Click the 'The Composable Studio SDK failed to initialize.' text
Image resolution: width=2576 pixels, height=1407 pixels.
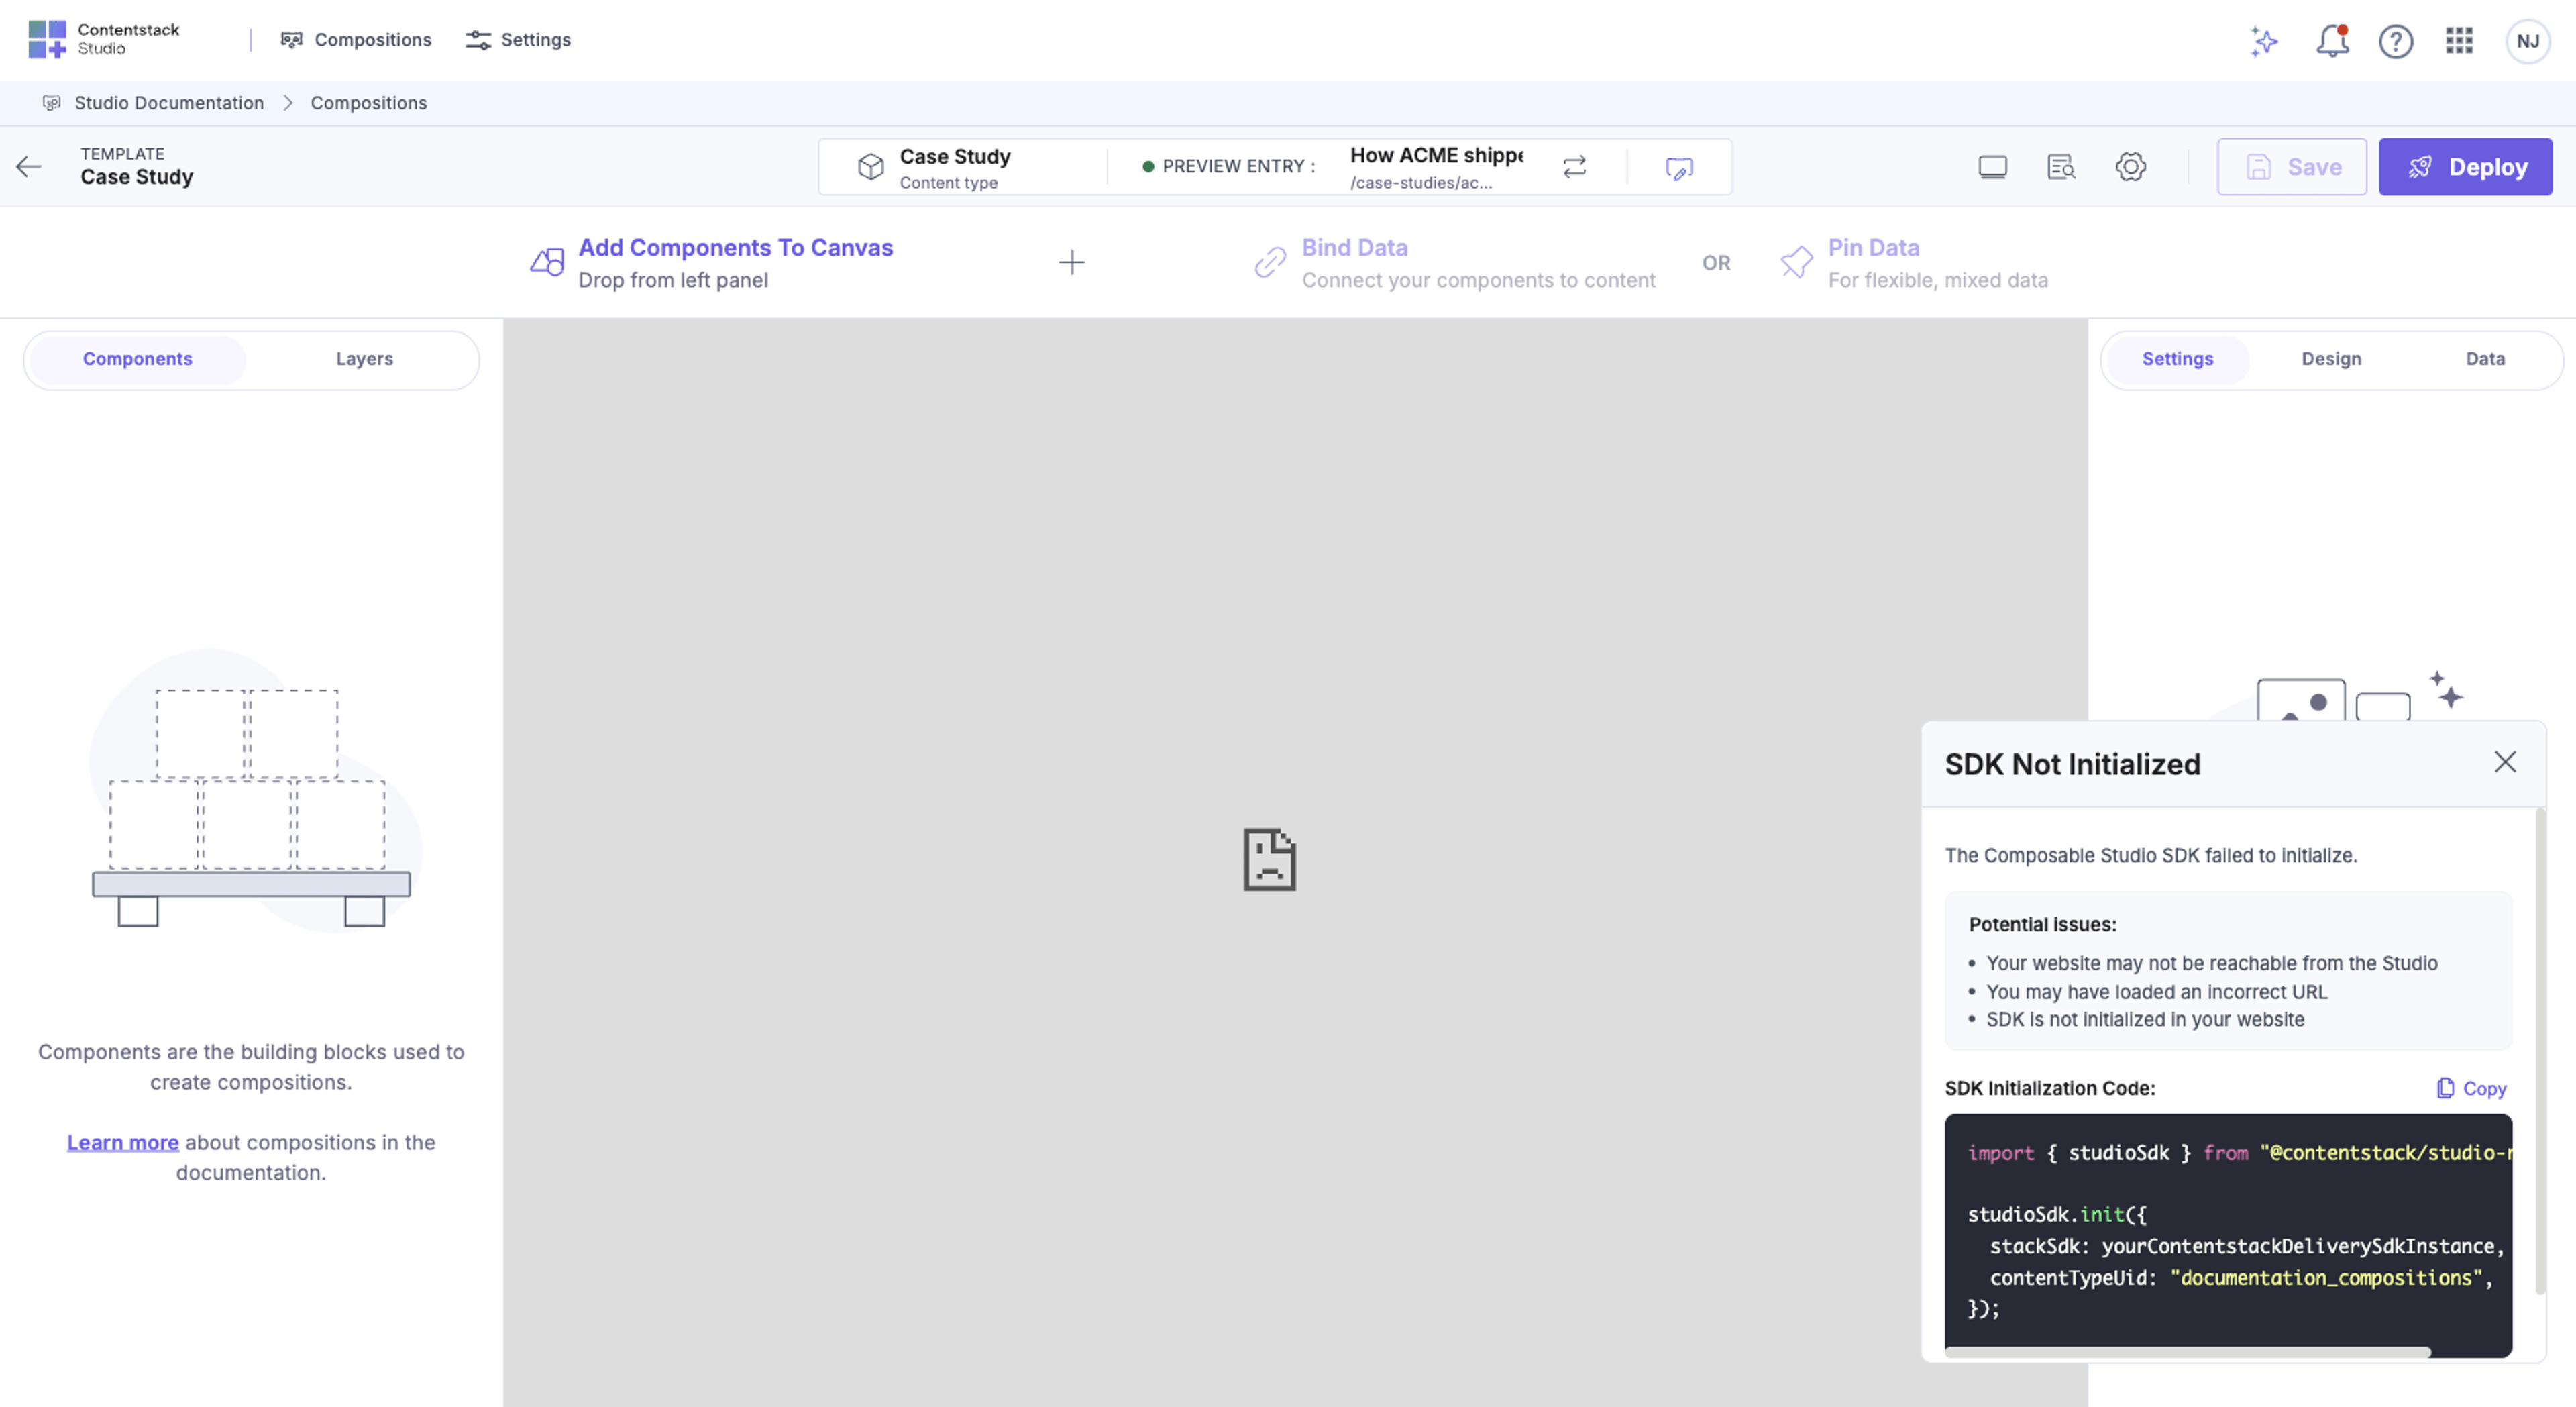pyautogui.click(x=2150, y=855)
